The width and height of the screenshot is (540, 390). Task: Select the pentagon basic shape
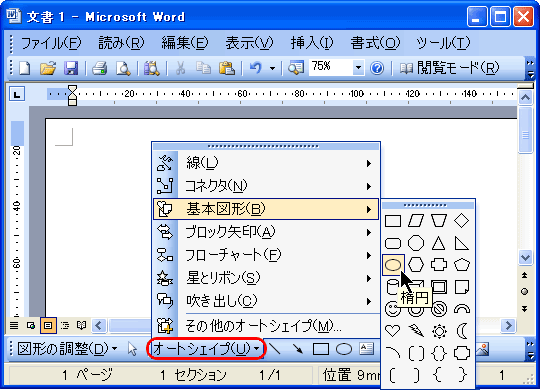coord(461,265)
